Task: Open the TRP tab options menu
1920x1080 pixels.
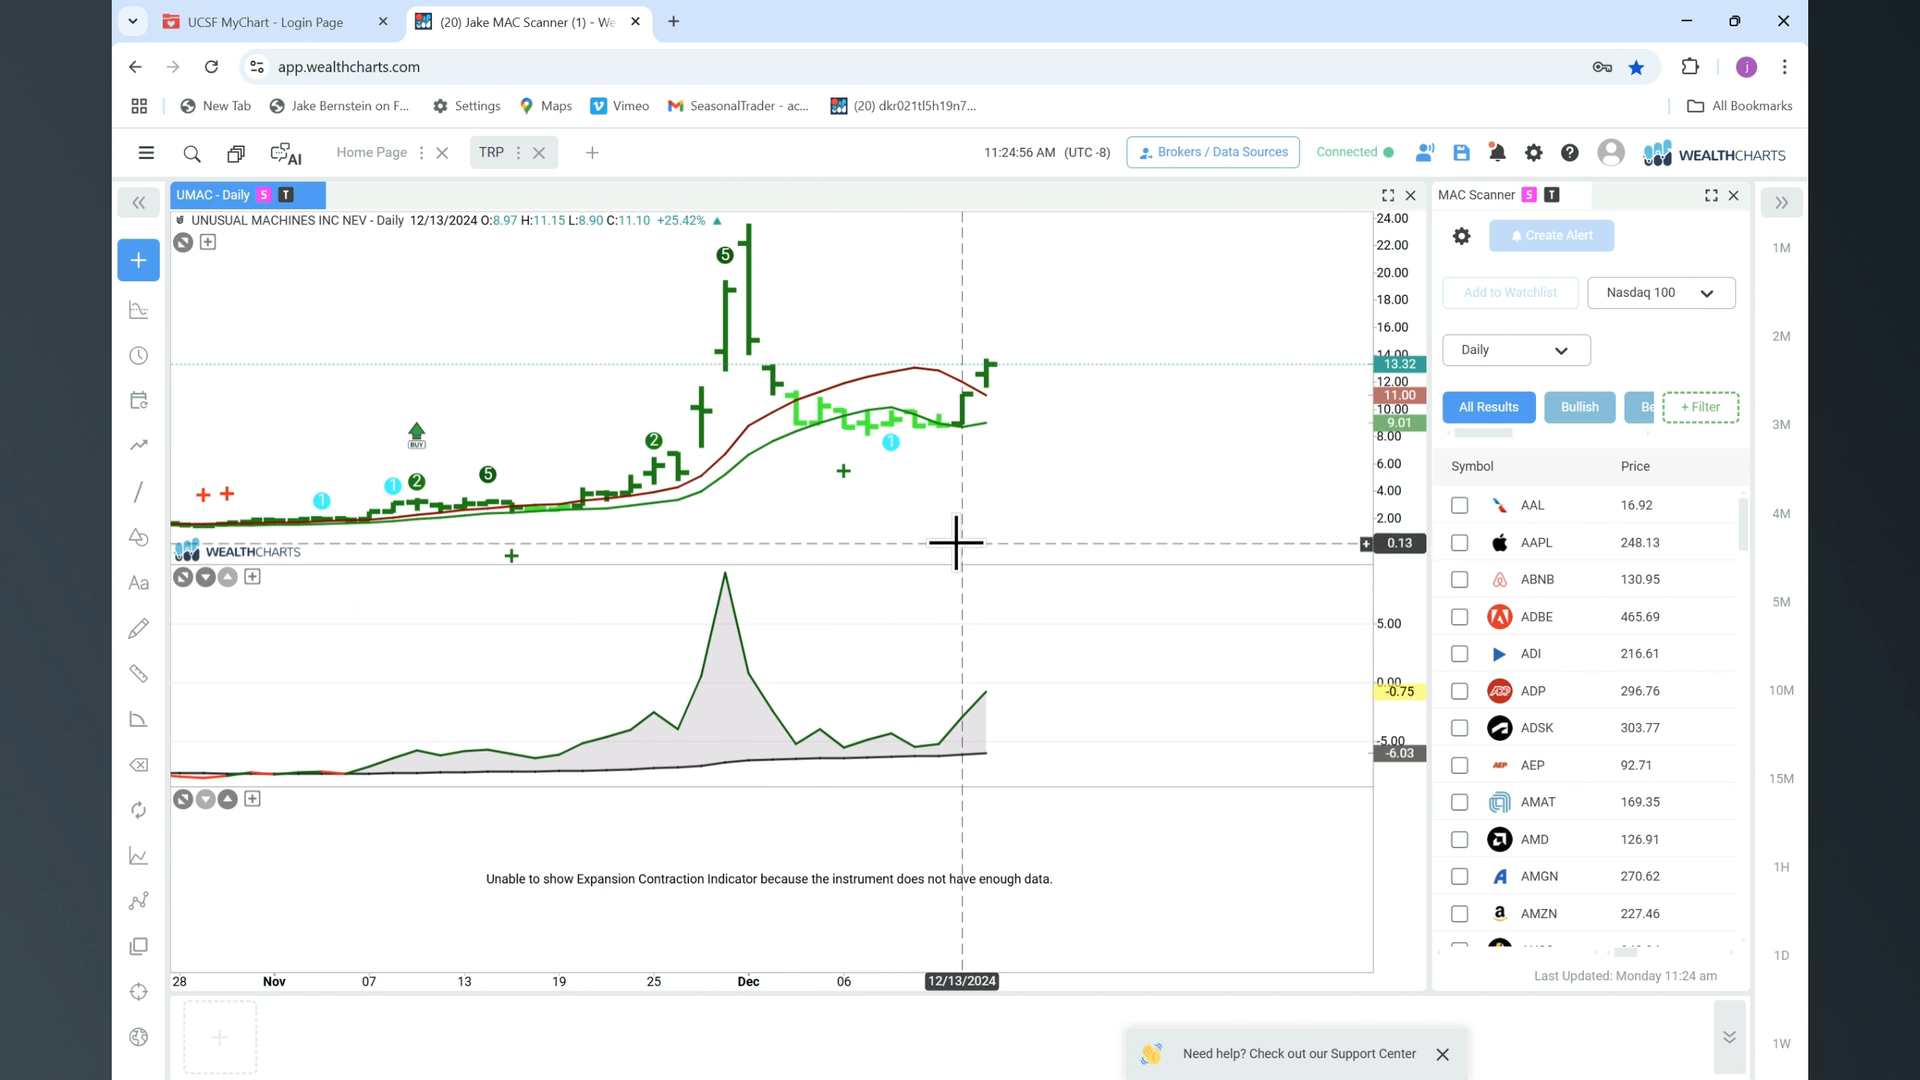Action: point(518,153)
